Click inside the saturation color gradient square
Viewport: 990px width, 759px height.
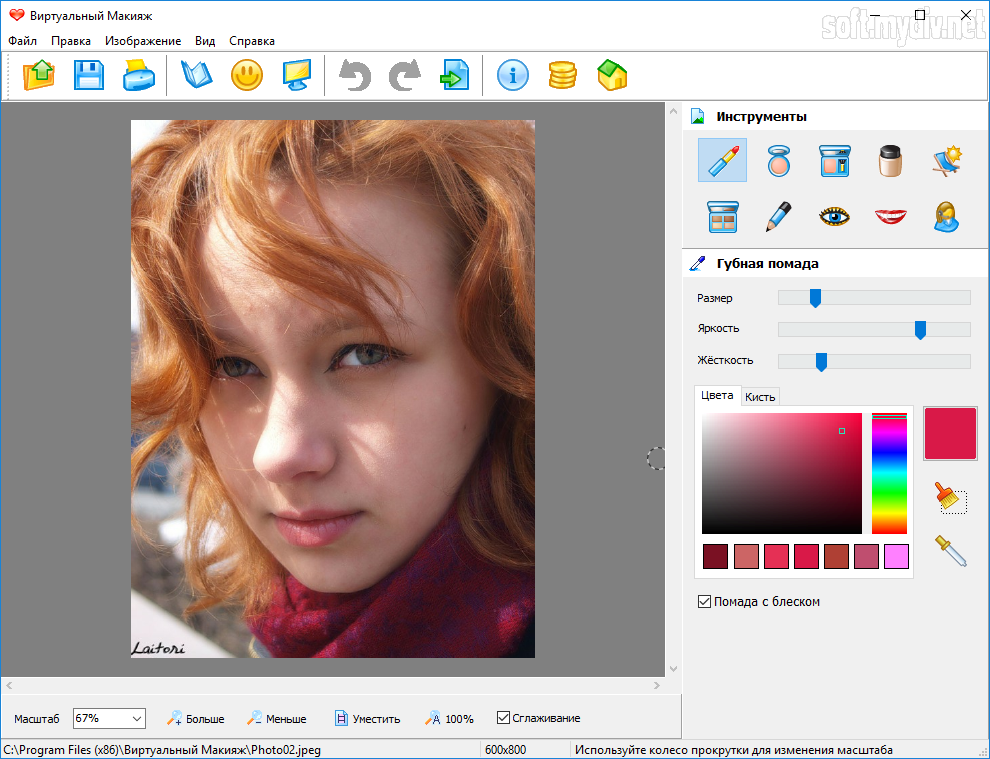tap(782, 474)
